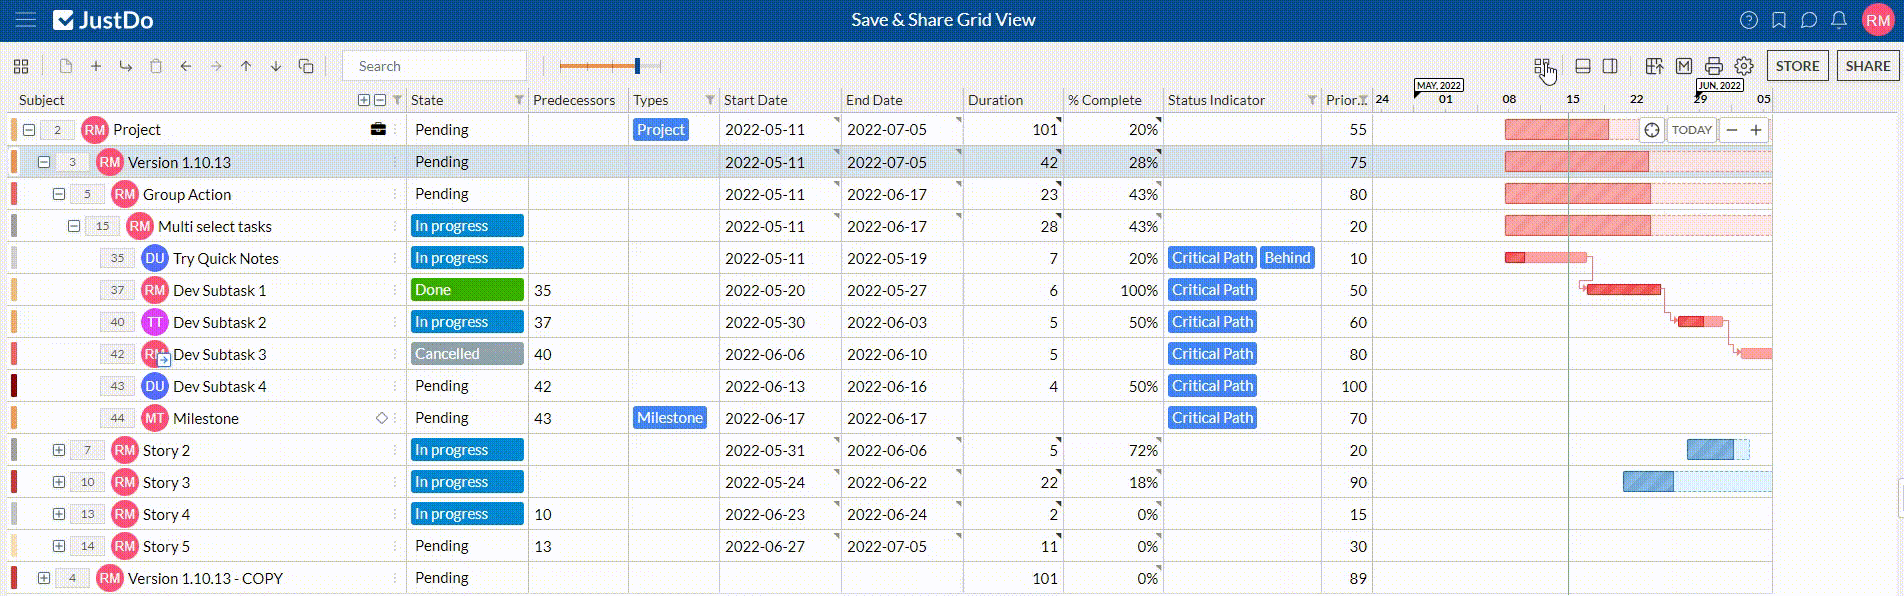1904x596 pixels.
Task: Open the RM user avatar menu
Action: pyautogui.click(x=1878, y=20)
